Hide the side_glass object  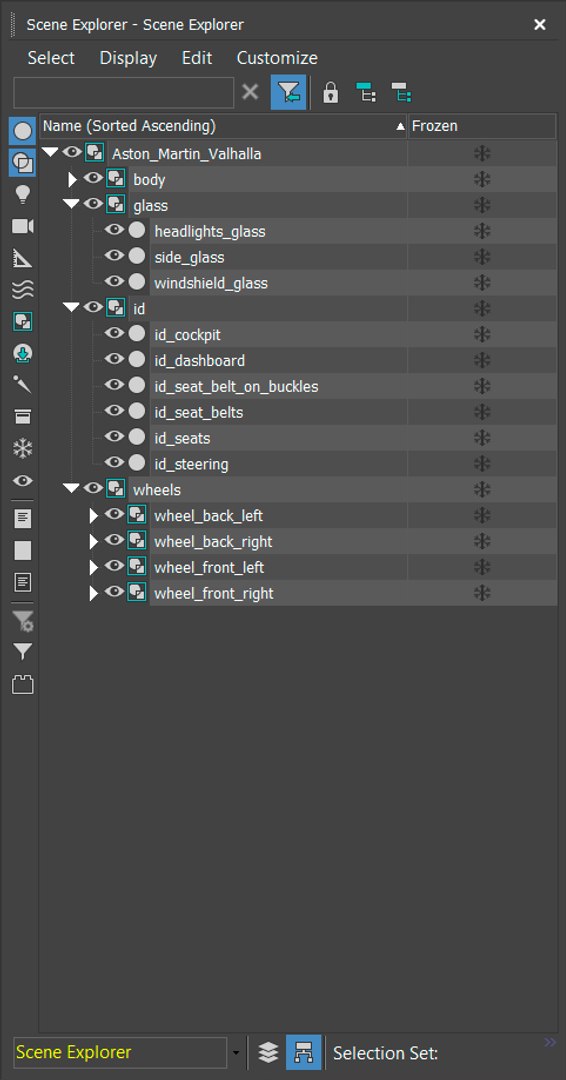pos(114,256)
